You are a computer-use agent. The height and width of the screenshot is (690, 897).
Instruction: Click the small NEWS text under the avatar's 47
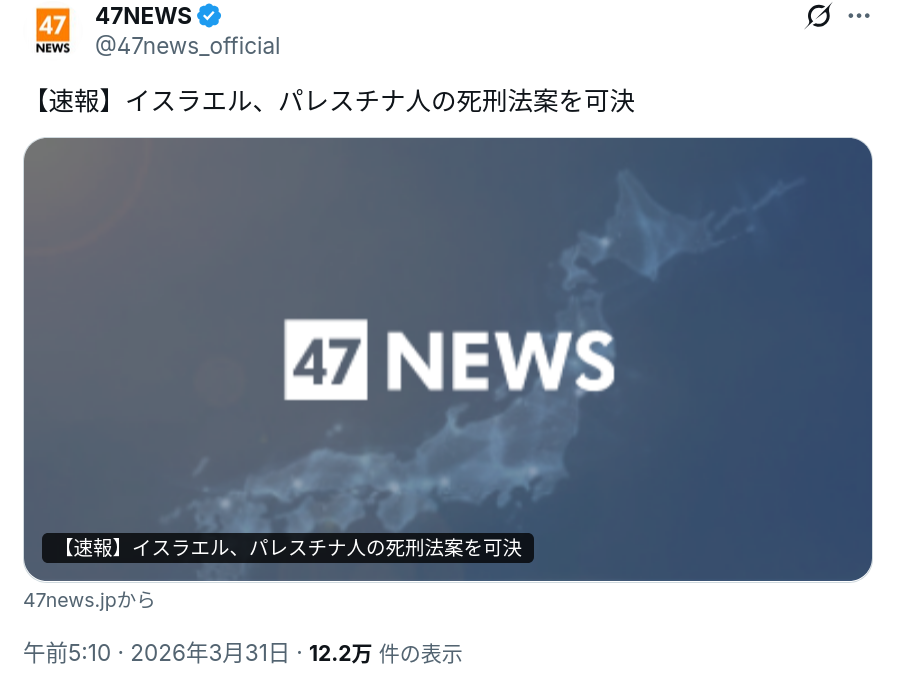coord(53,48)
